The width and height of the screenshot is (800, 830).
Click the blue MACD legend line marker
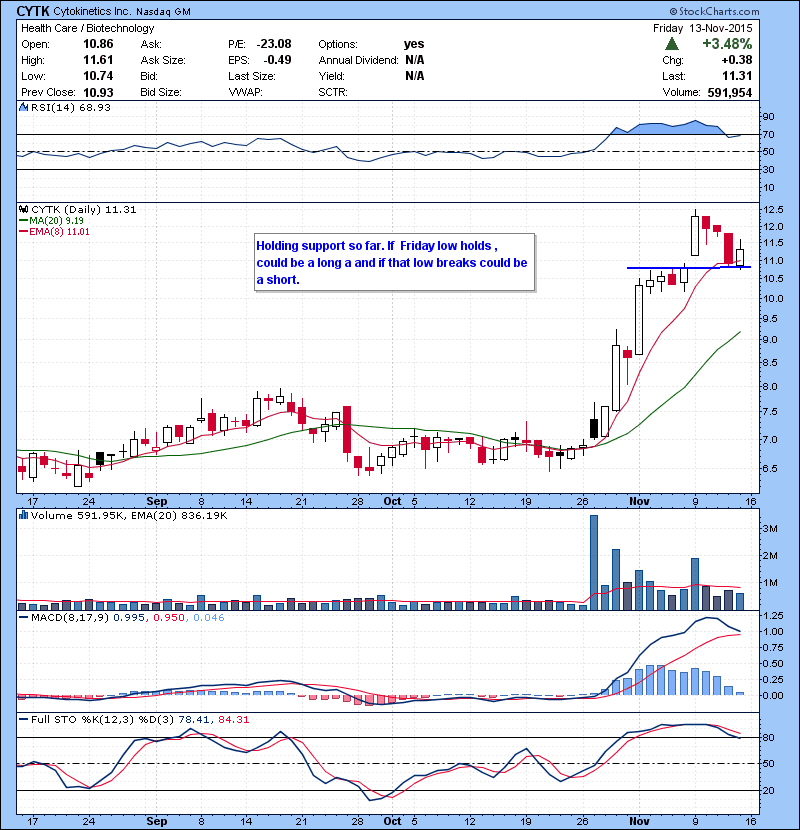tap(23, 618)
